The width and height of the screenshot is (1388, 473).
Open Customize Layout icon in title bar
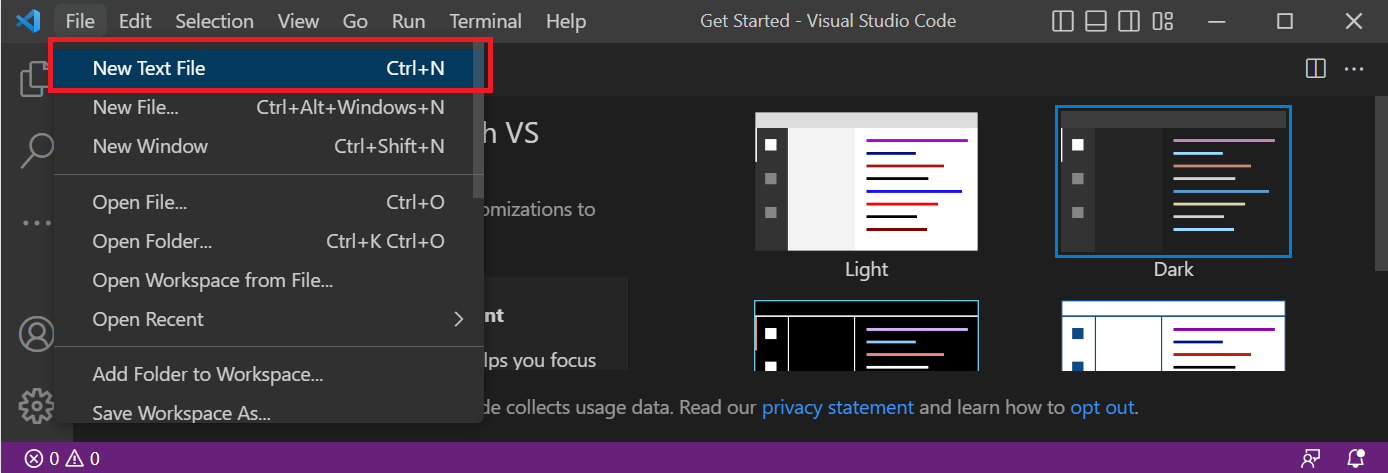(x=1162, y=21)
